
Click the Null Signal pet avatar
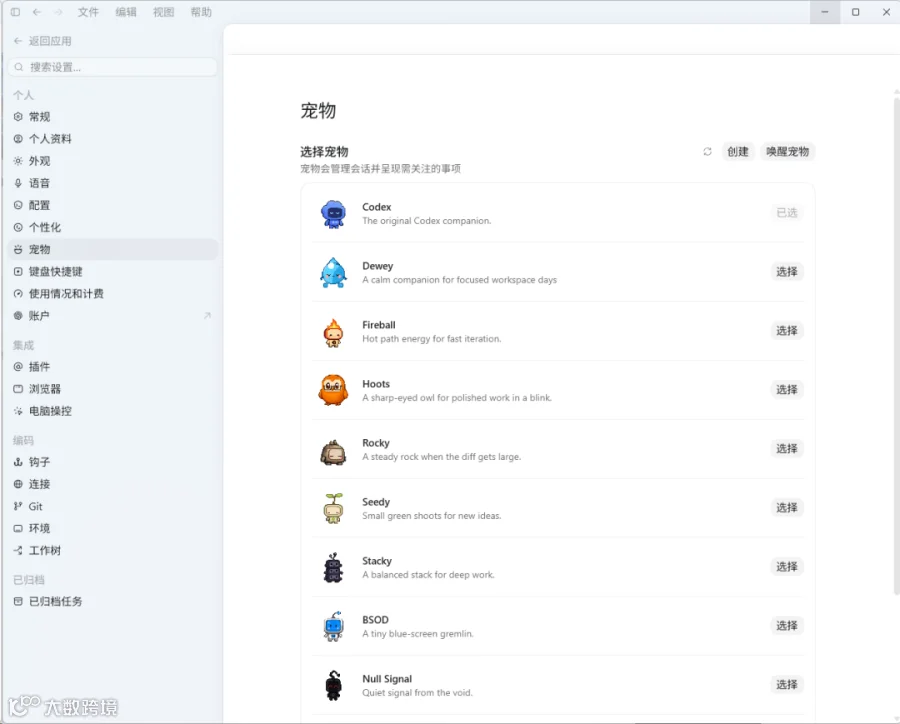click(x=333, y=686)
